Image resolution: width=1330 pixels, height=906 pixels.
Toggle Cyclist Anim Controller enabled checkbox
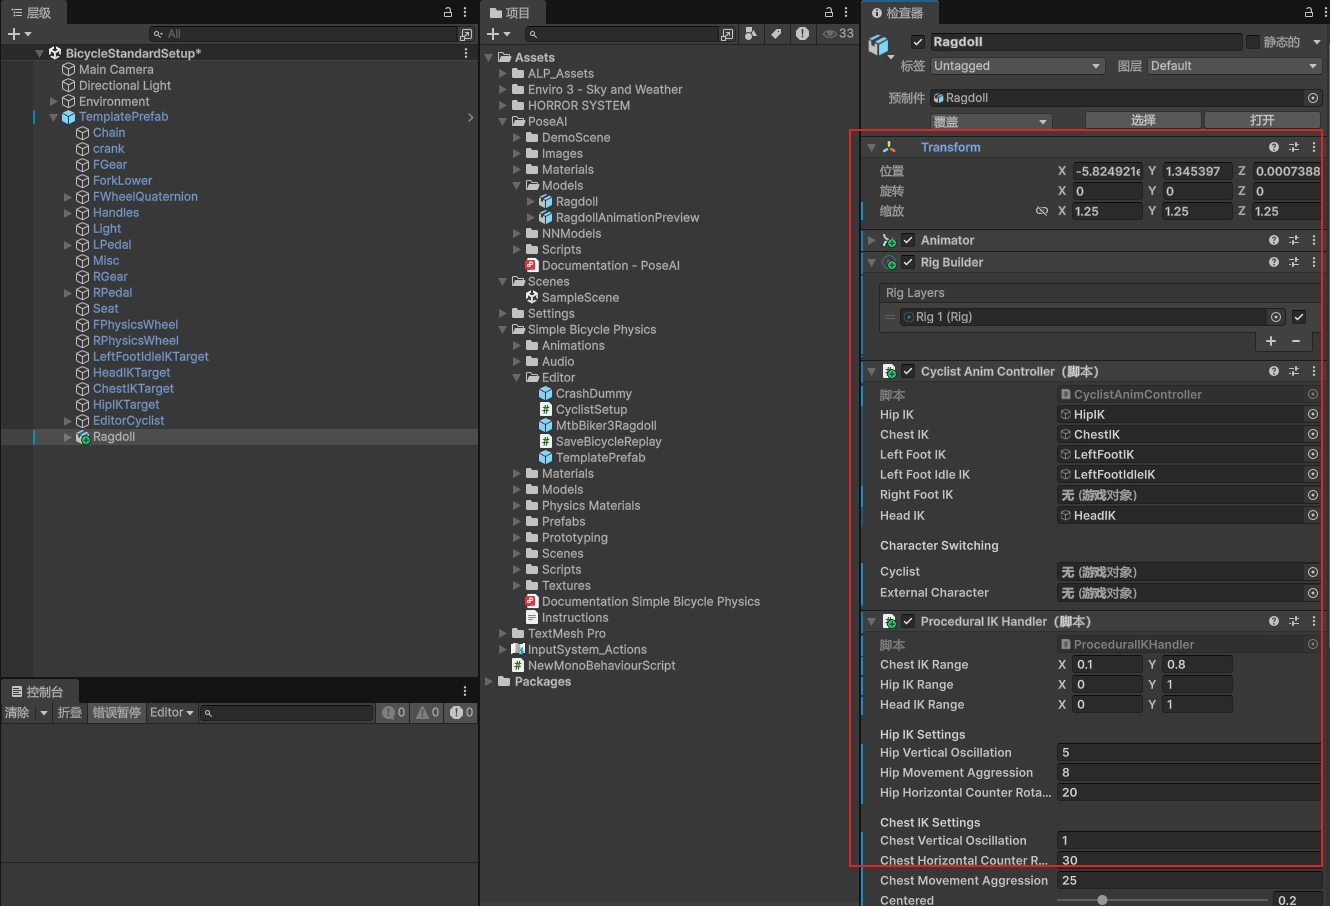908,371
